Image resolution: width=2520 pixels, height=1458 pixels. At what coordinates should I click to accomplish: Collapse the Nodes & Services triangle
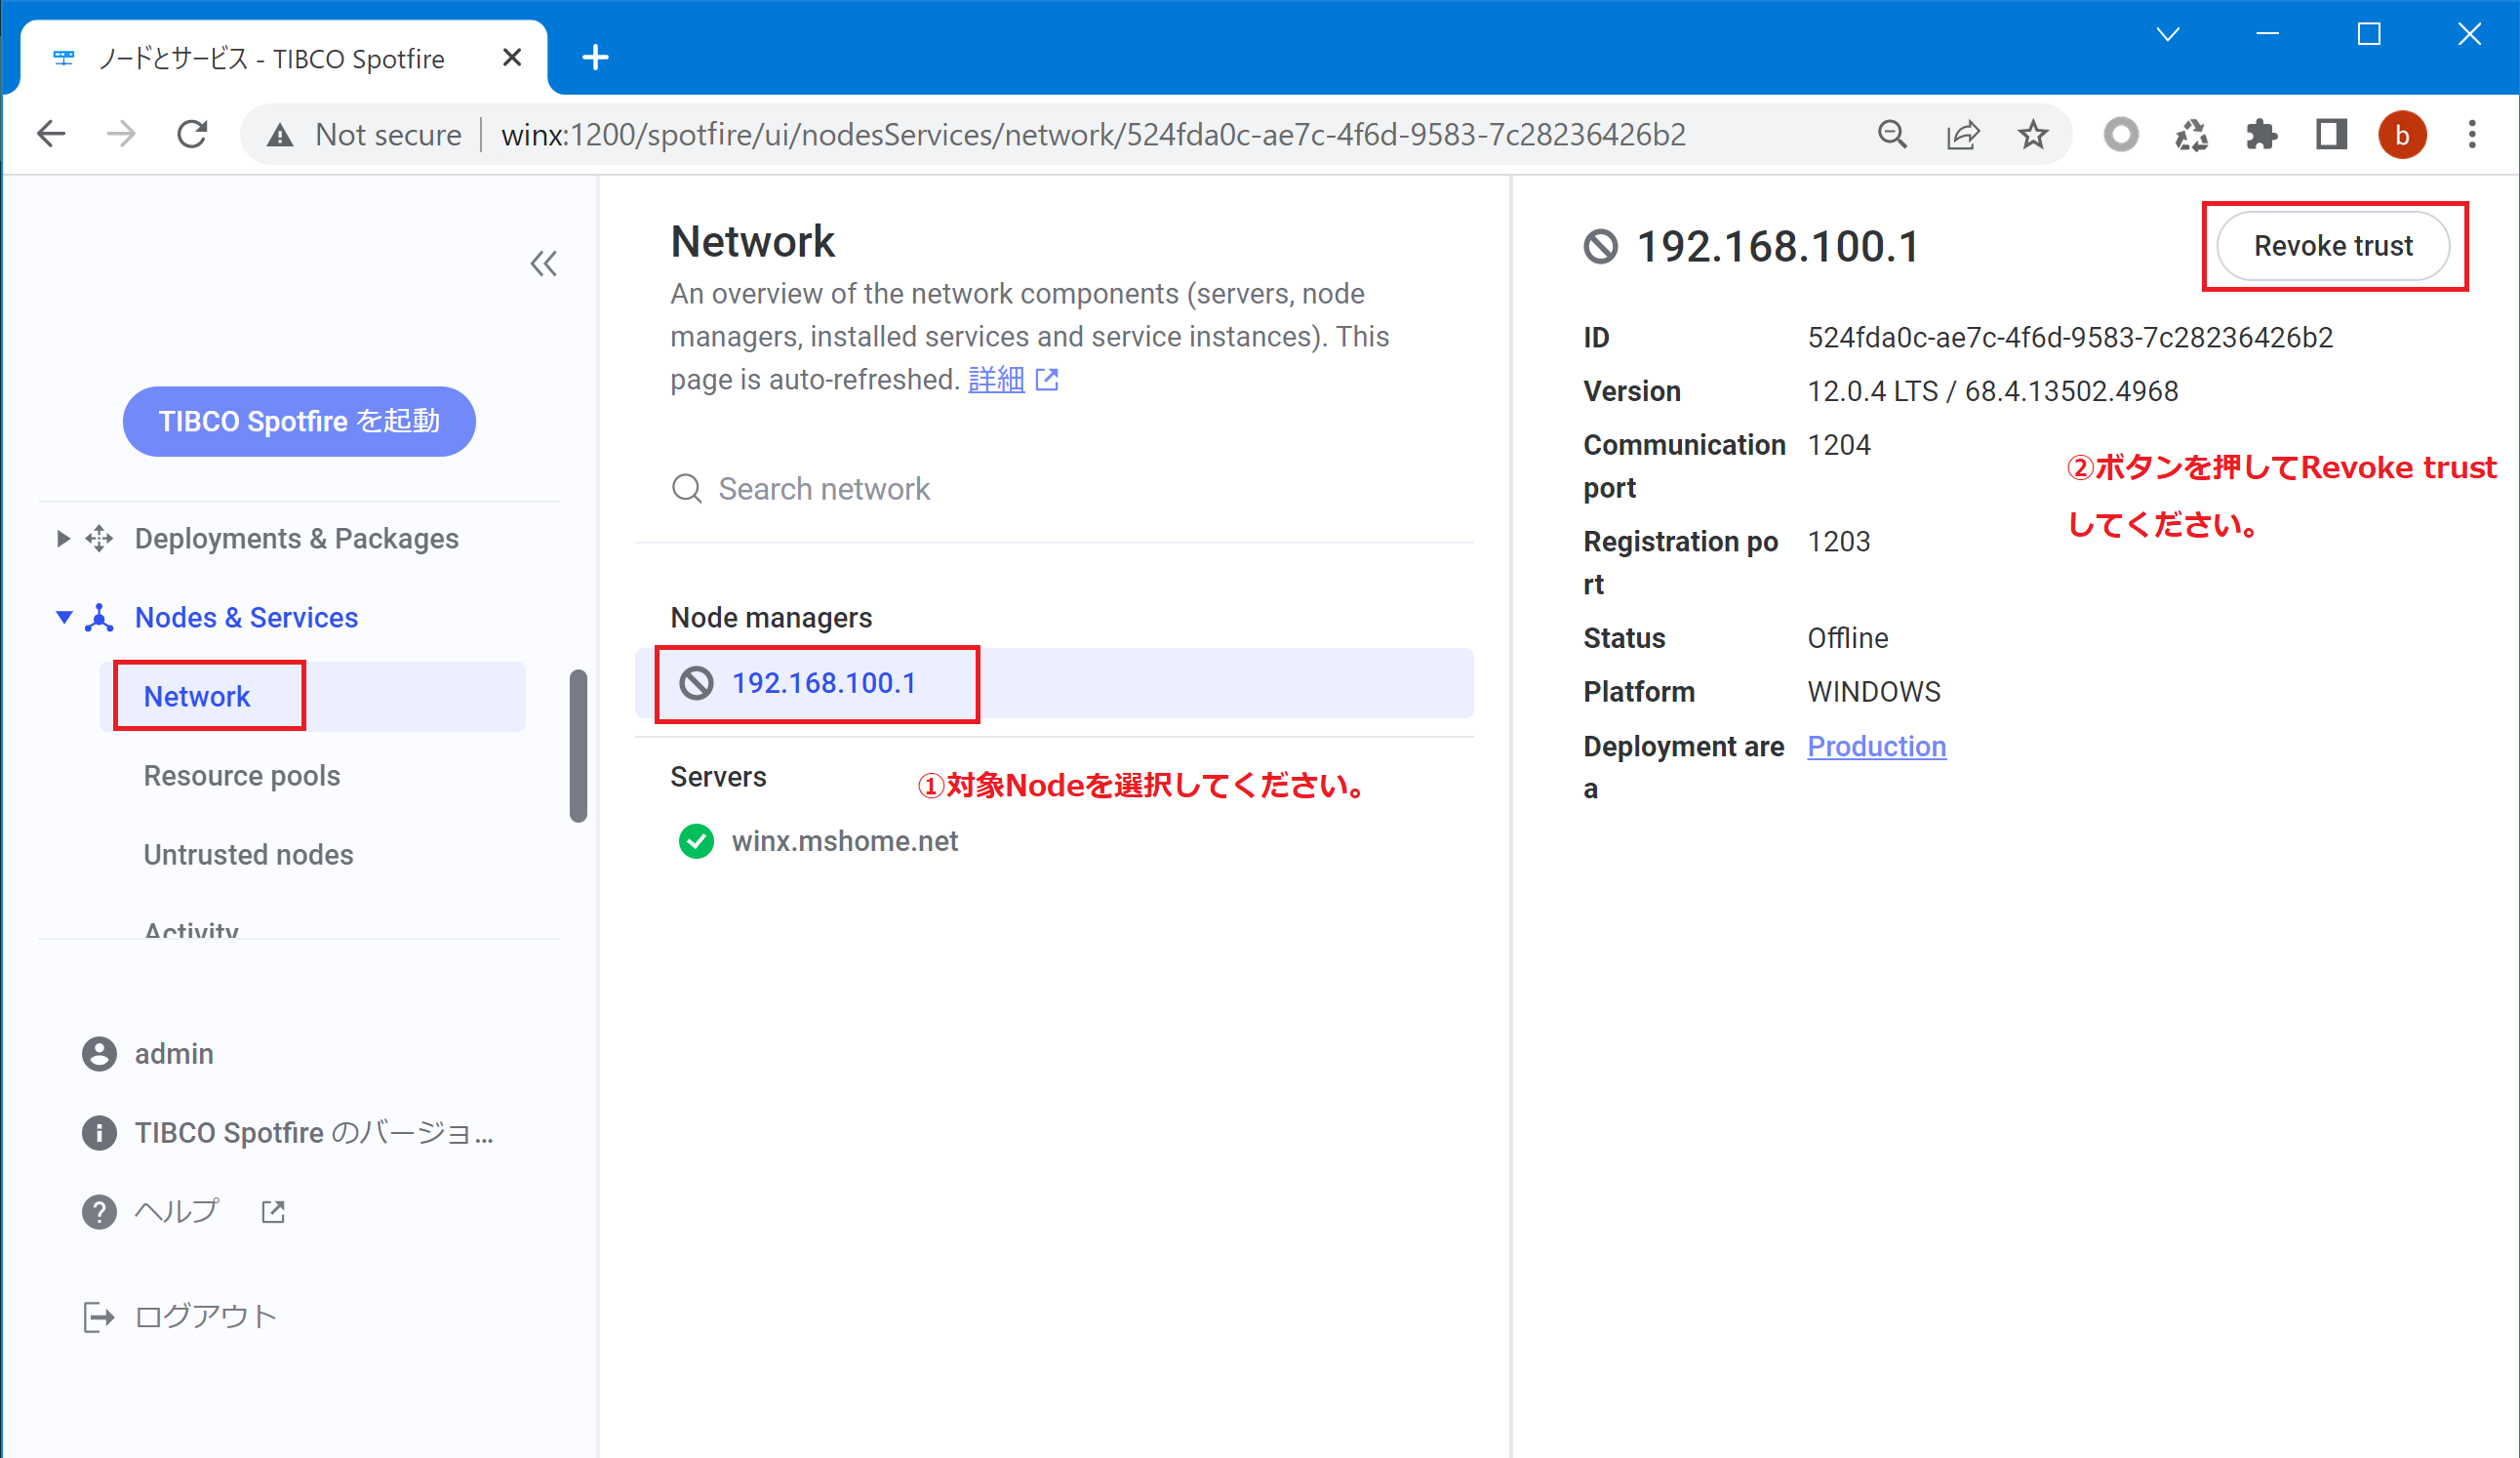(x=64, y=617)
